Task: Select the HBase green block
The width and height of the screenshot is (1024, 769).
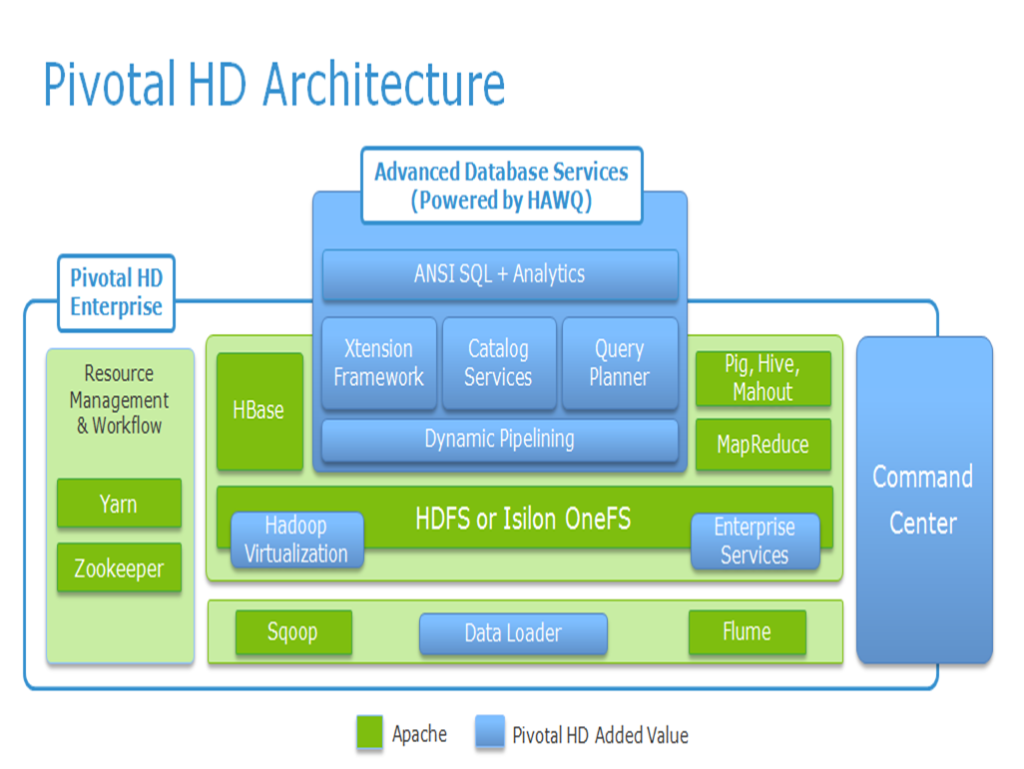Action: tap(259, 411)
